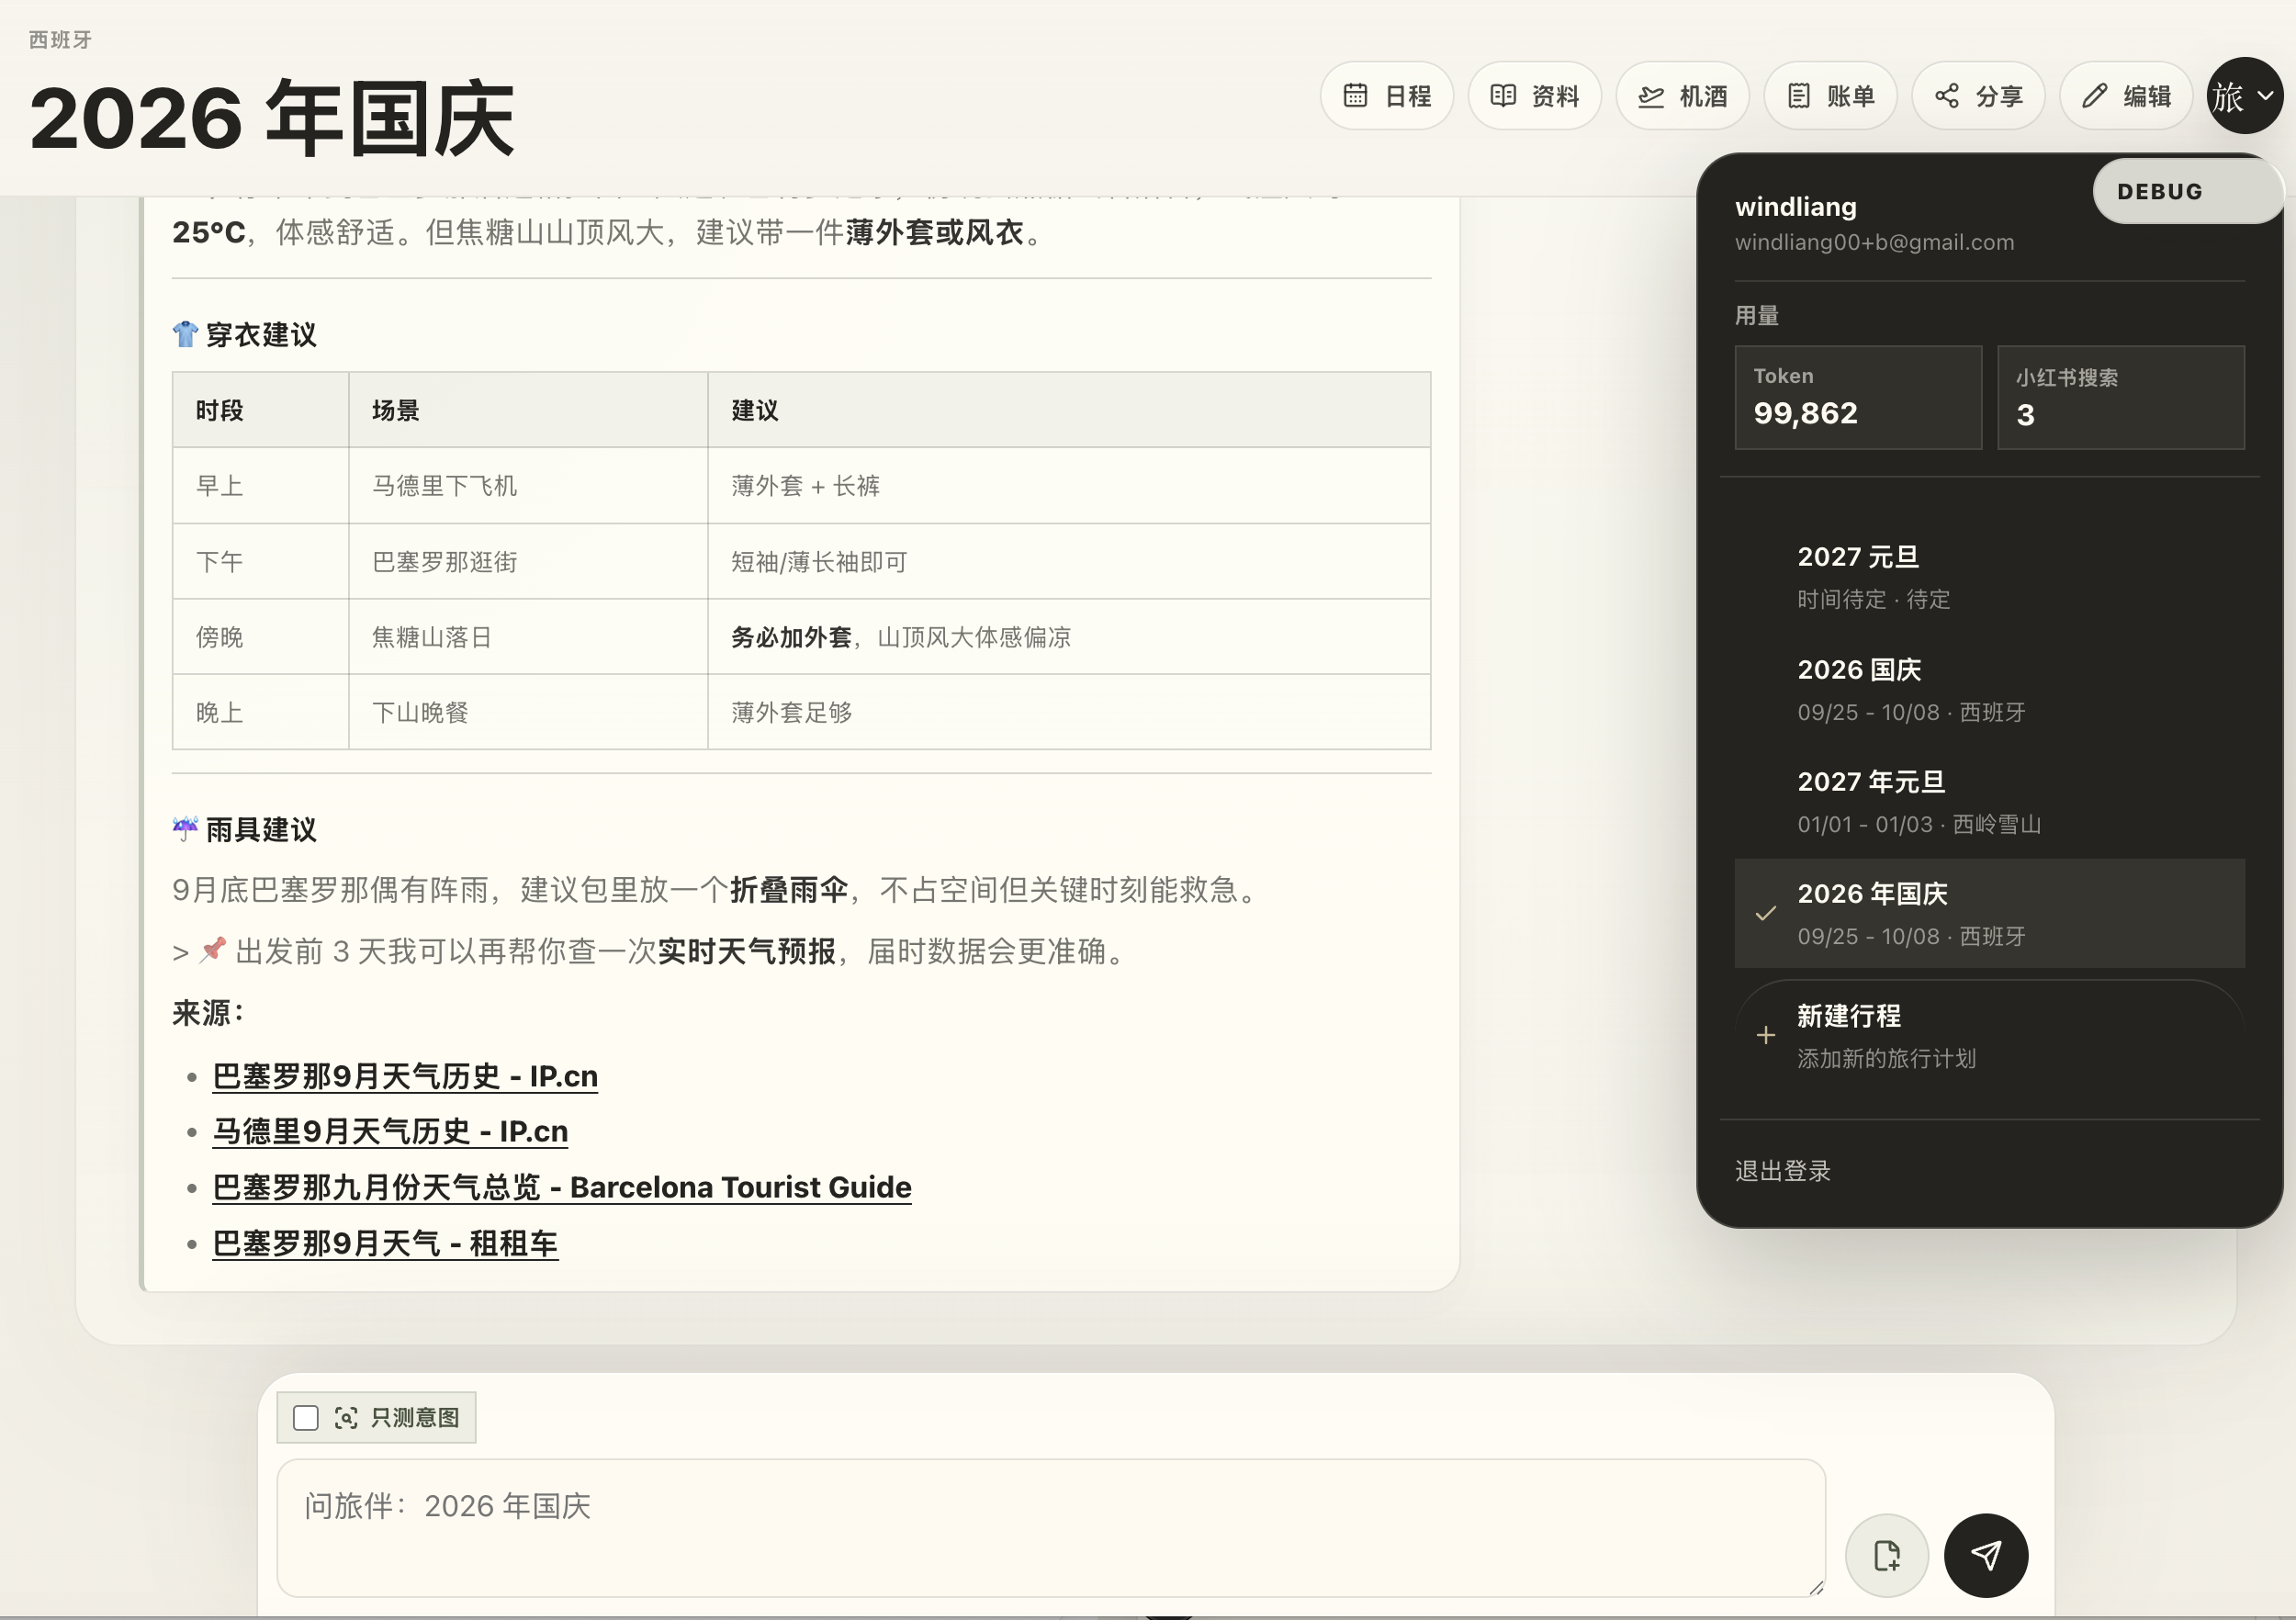
Task: Click the 薄外套 + 长裤 table cell
Action: tap(1069, 486)
